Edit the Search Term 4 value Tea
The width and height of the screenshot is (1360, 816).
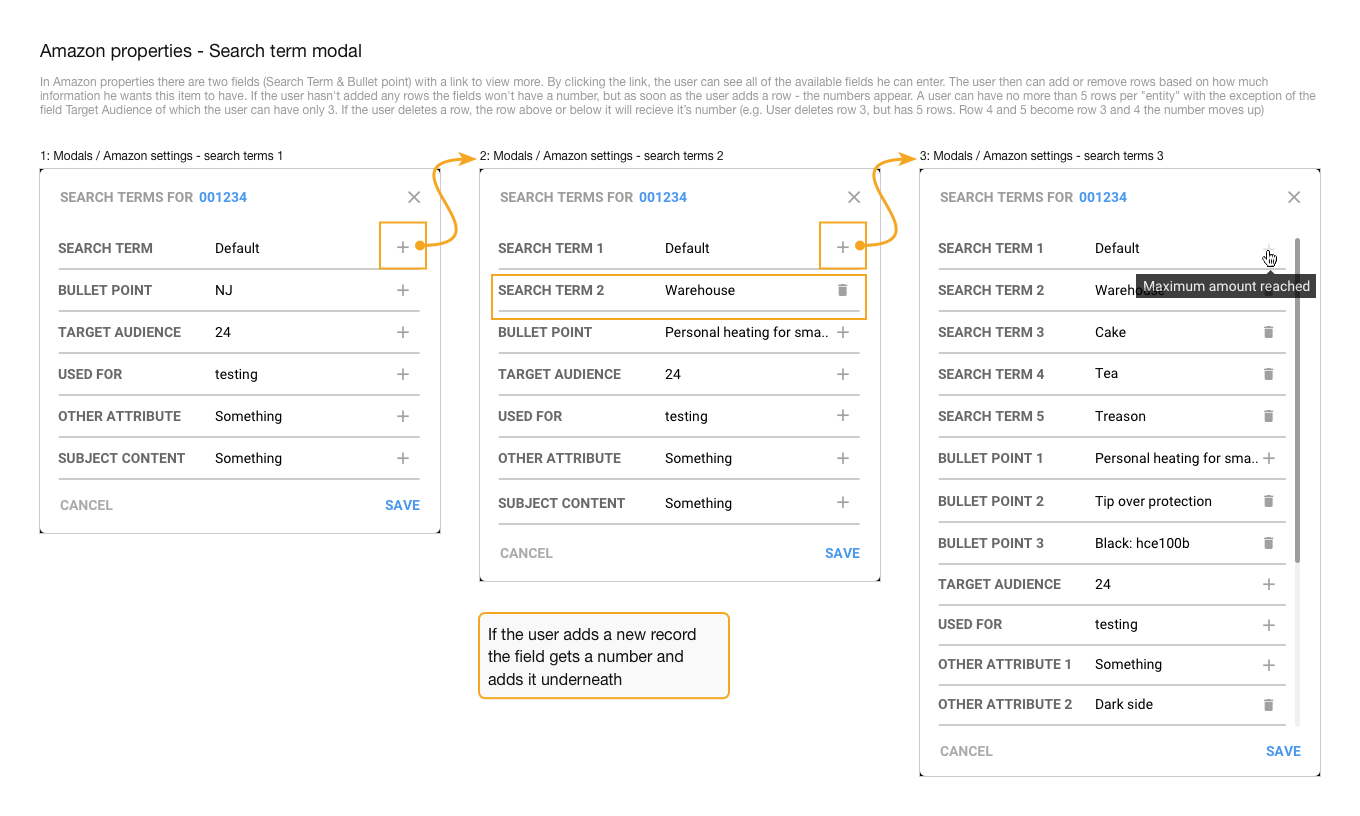1106,374
